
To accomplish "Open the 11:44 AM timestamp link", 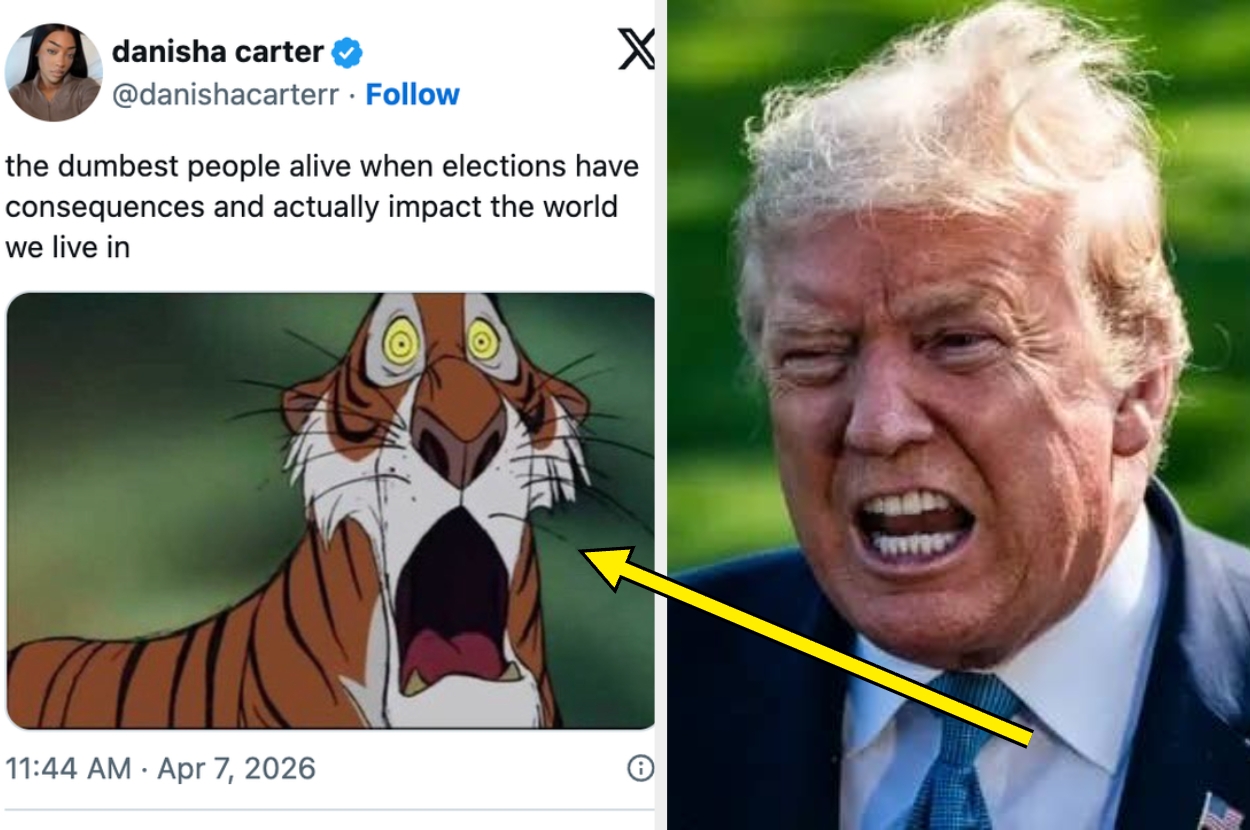I will (68, 768).
